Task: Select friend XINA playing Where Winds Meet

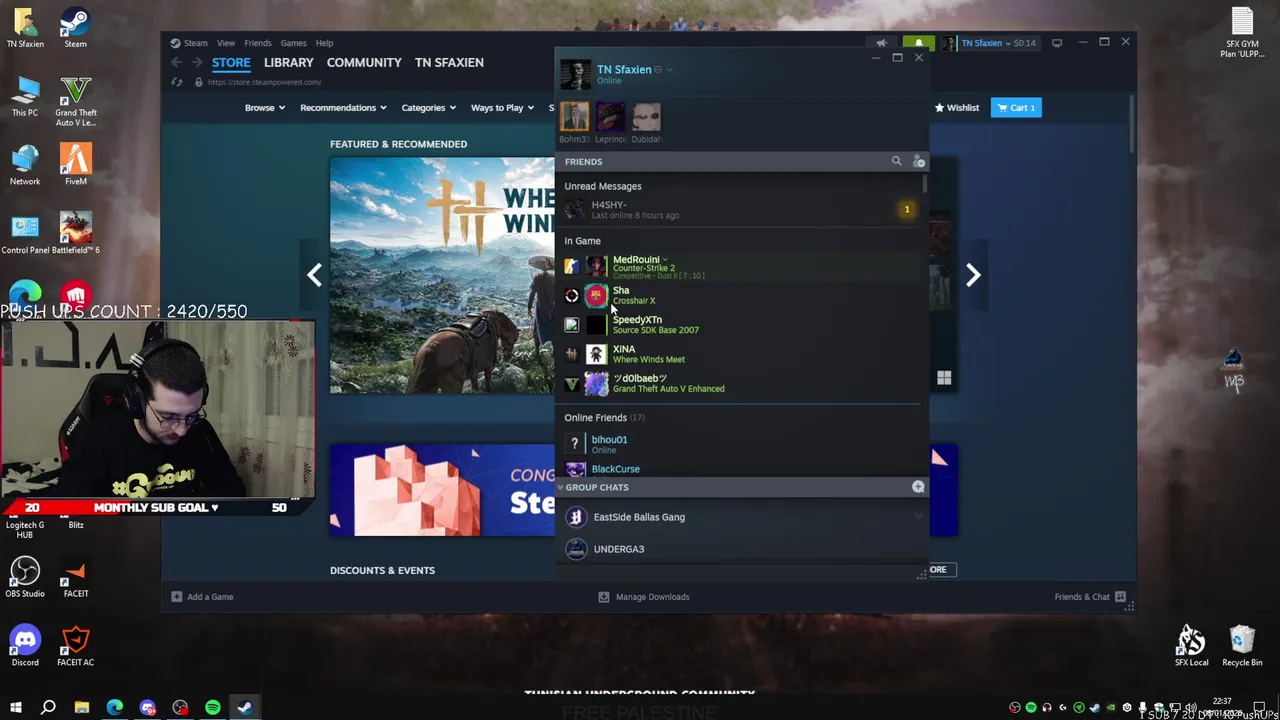Action: pyautogui.click(x=739, y=354)
